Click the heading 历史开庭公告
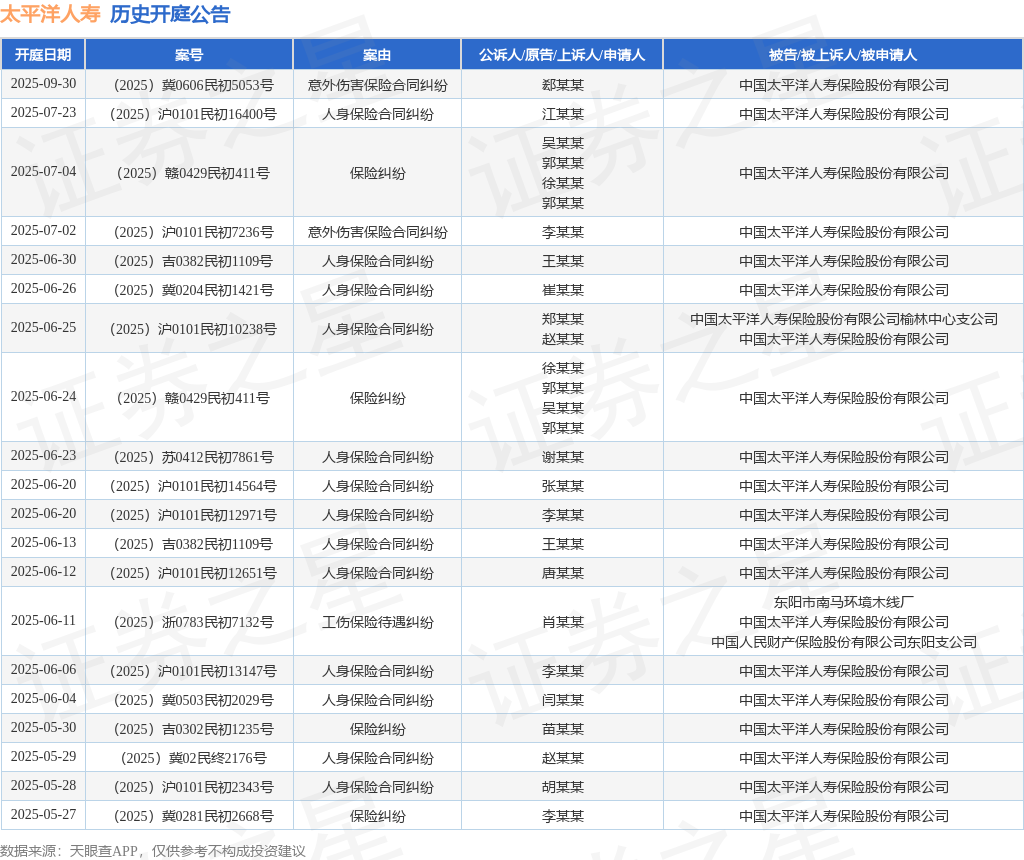Viewport: 1024px width, 860px height. pos(170,14)
